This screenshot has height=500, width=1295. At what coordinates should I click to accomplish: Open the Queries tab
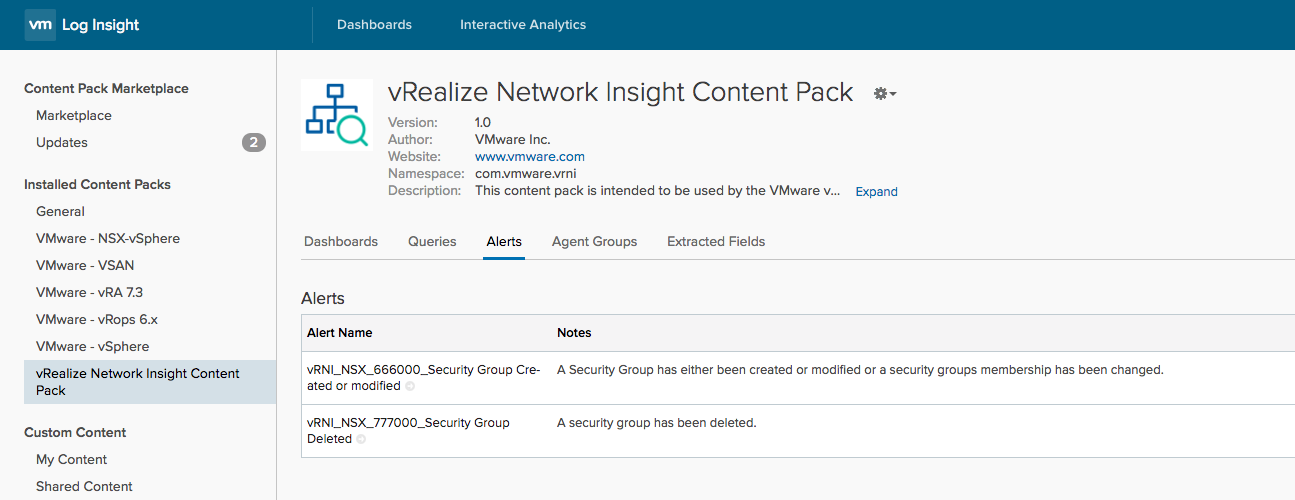[432, 242]
